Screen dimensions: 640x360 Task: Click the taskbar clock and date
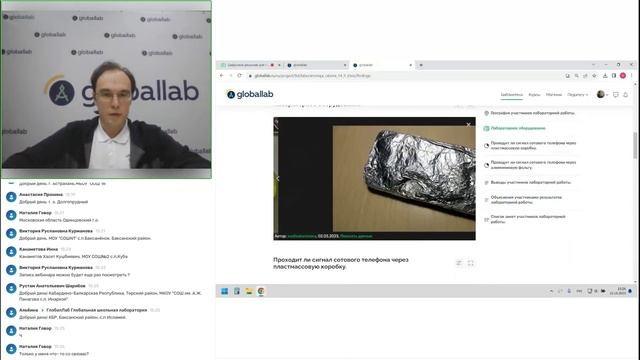[618, 291]
